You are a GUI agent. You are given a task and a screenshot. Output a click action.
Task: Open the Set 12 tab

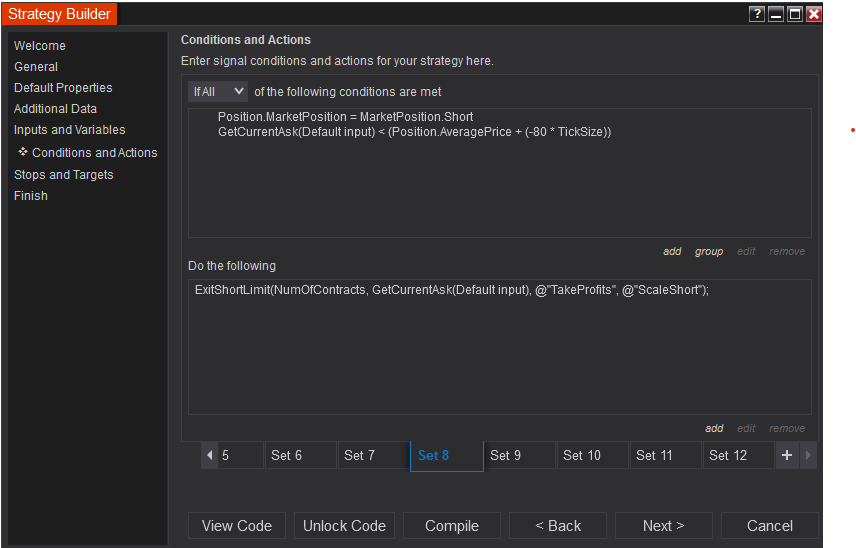737,455
